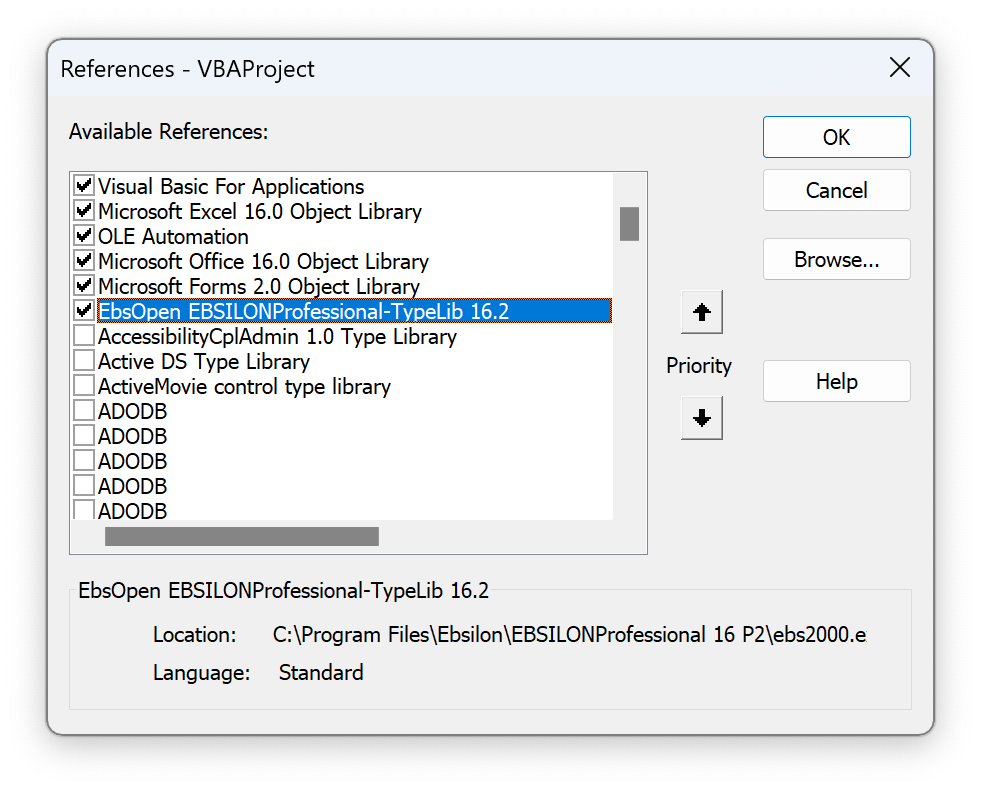Select the Visual Basic For Applications row text
This screenshot has height=790, width=982.
point(231,187)
